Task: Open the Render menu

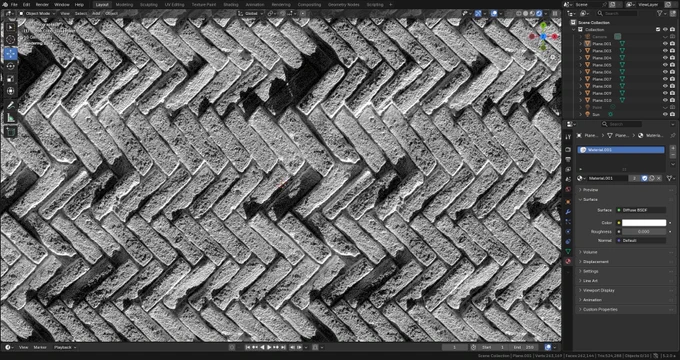Action: click(x=42, y=4)
